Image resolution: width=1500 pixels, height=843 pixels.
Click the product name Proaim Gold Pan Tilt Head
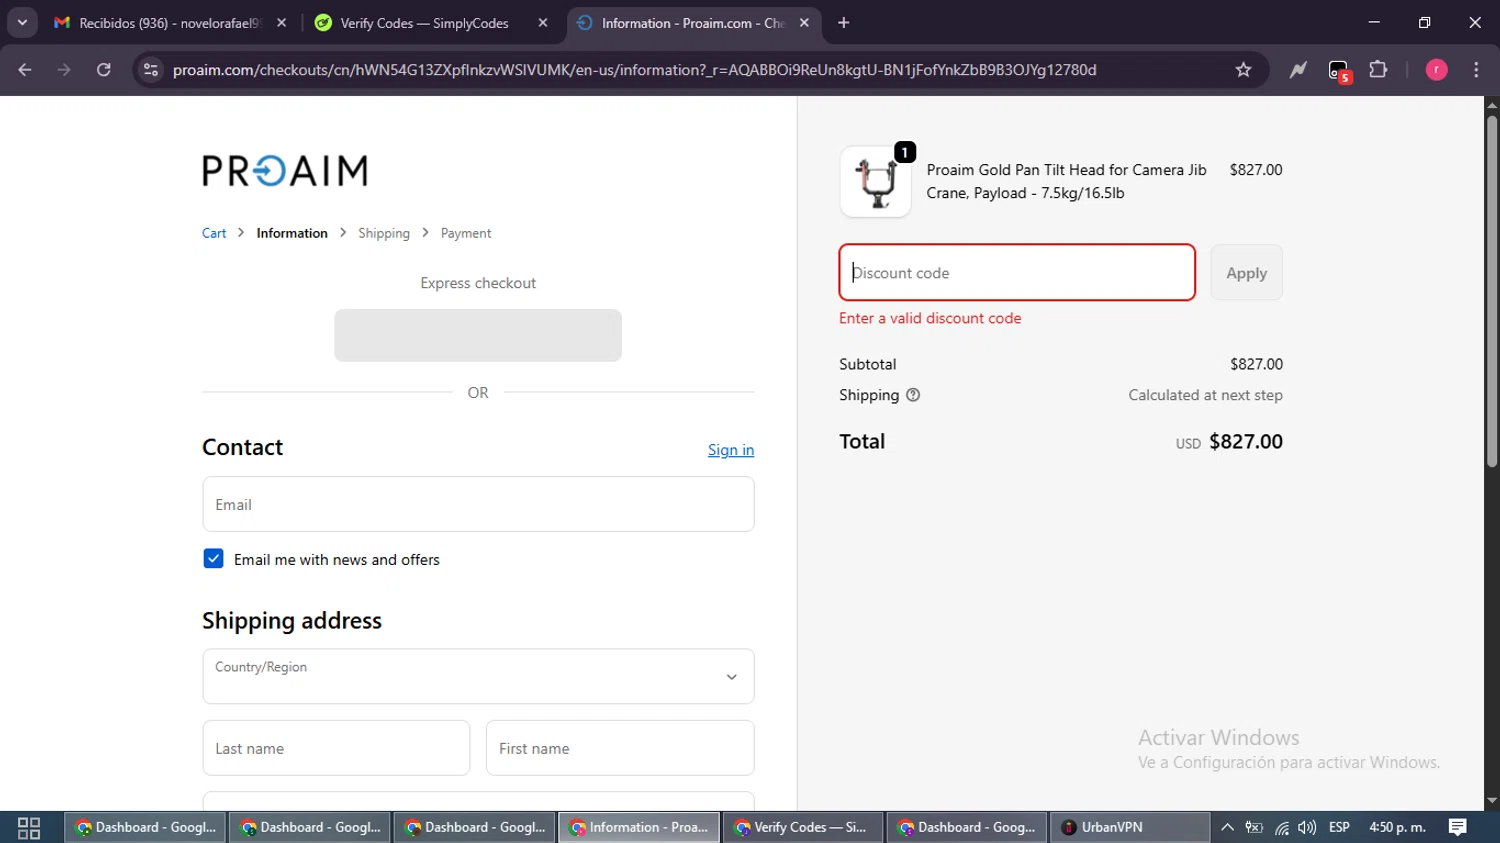click(x=1066, y=181)
